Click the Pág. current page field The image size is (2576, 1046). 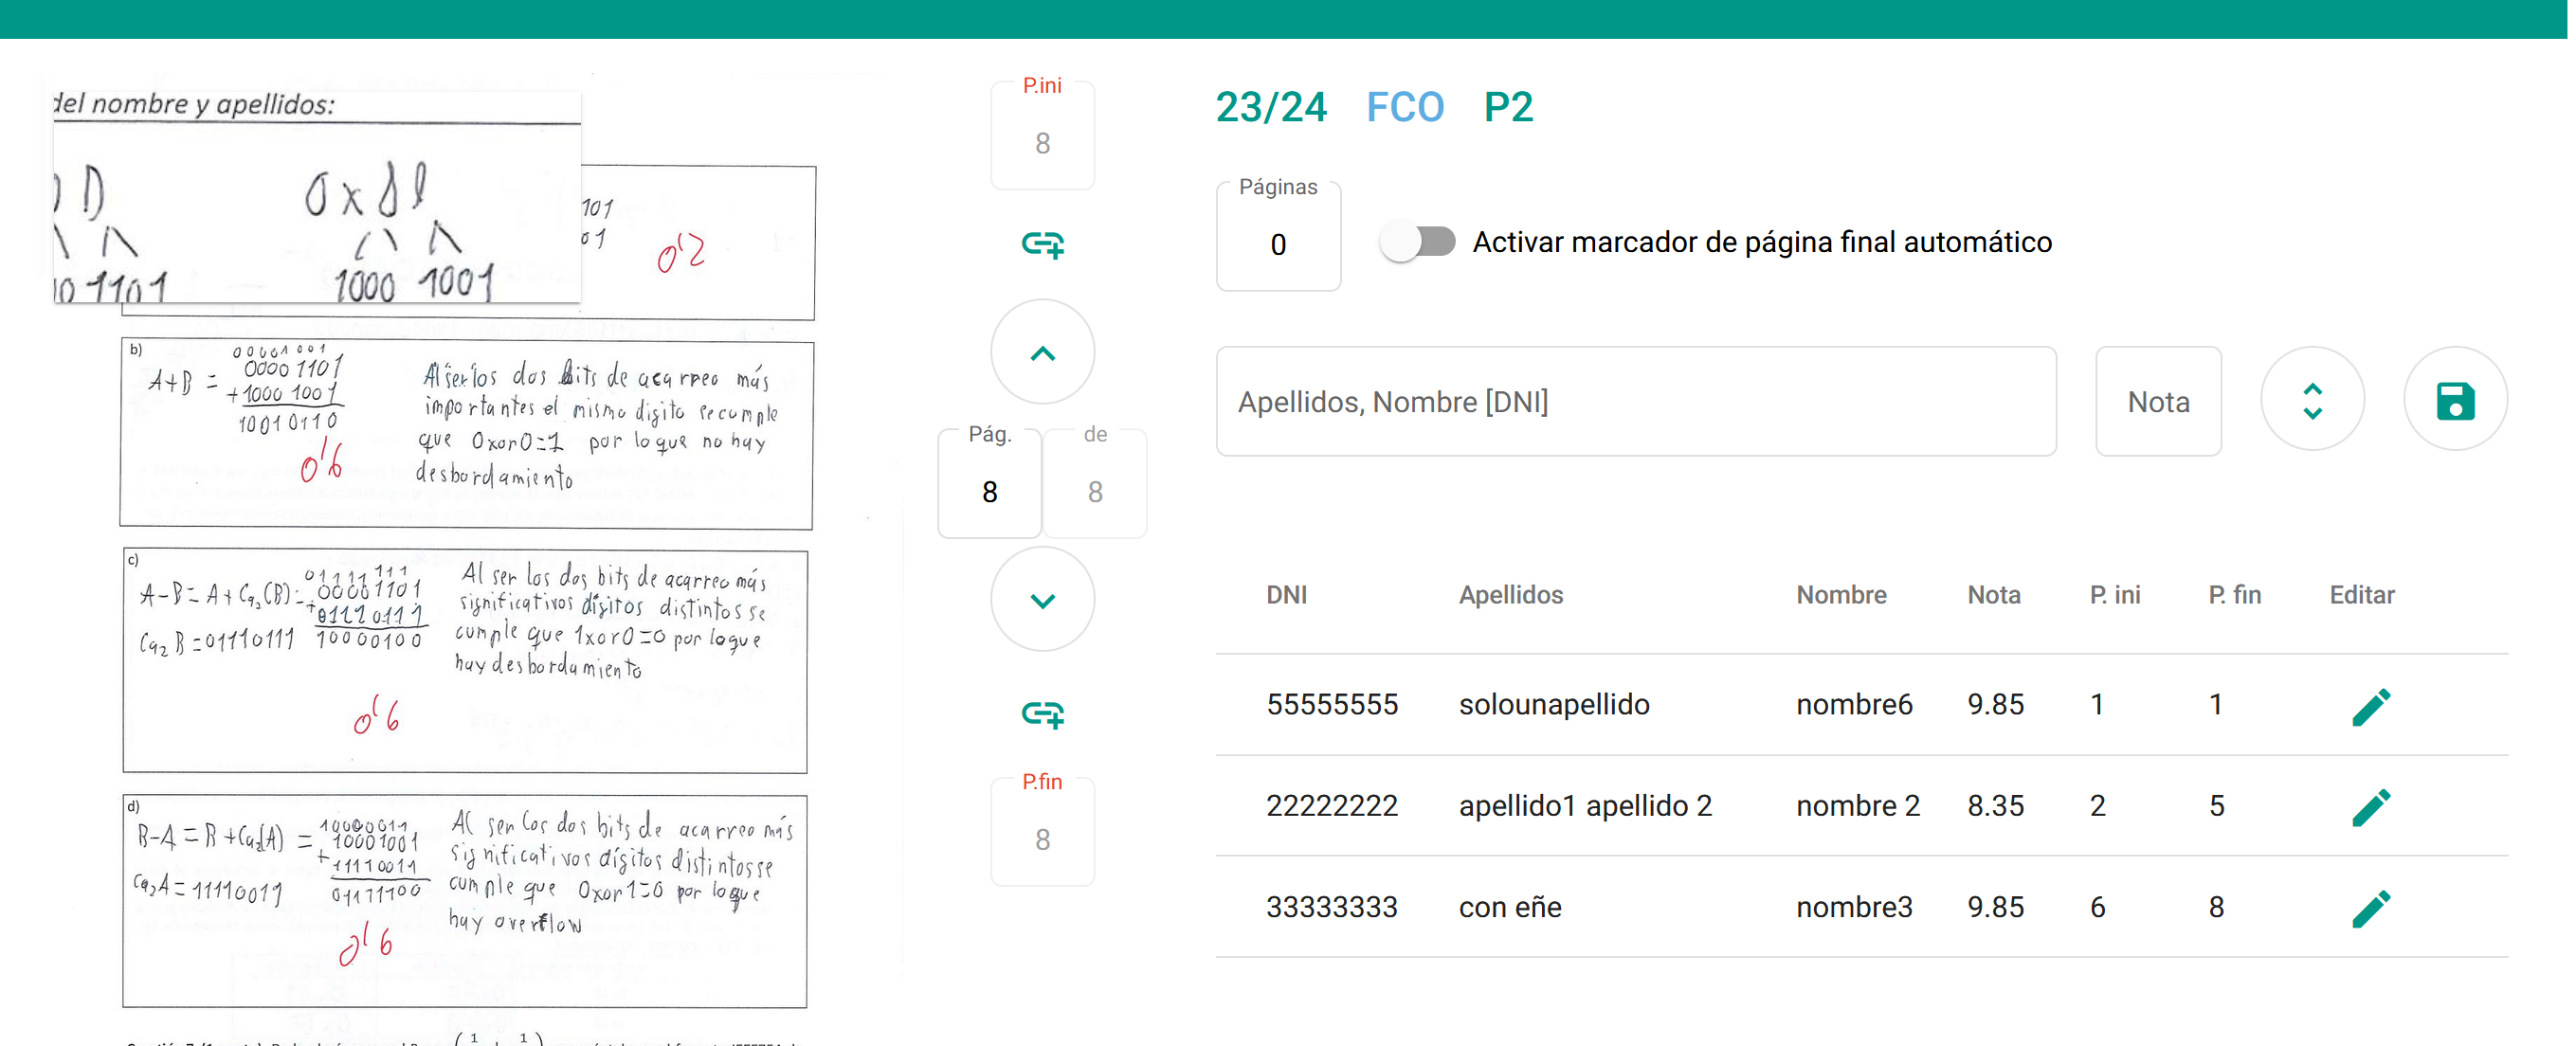(989, 491)
